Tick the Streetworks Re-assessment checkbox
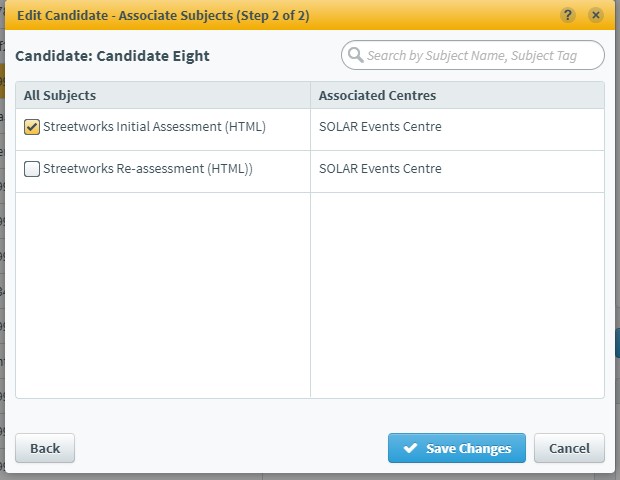The width and height of the screenshot is (620, 480). 32,169
